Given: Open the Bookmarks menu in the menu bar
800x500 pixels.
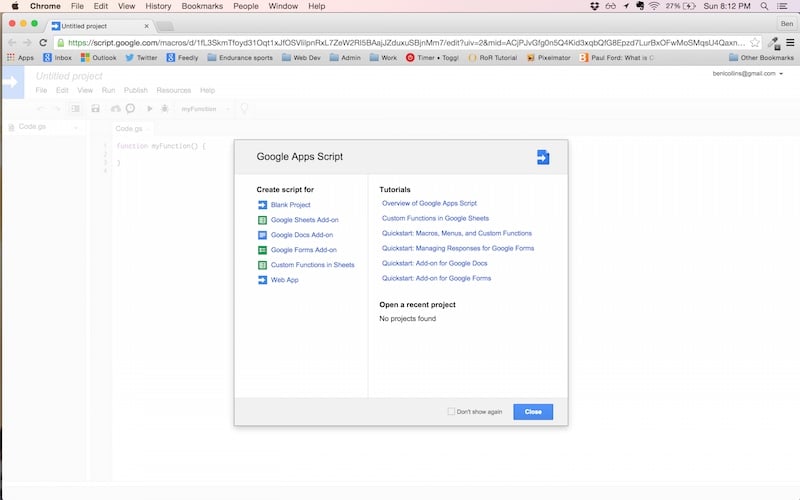Looking at the screenshot, I should click(202, 6).
